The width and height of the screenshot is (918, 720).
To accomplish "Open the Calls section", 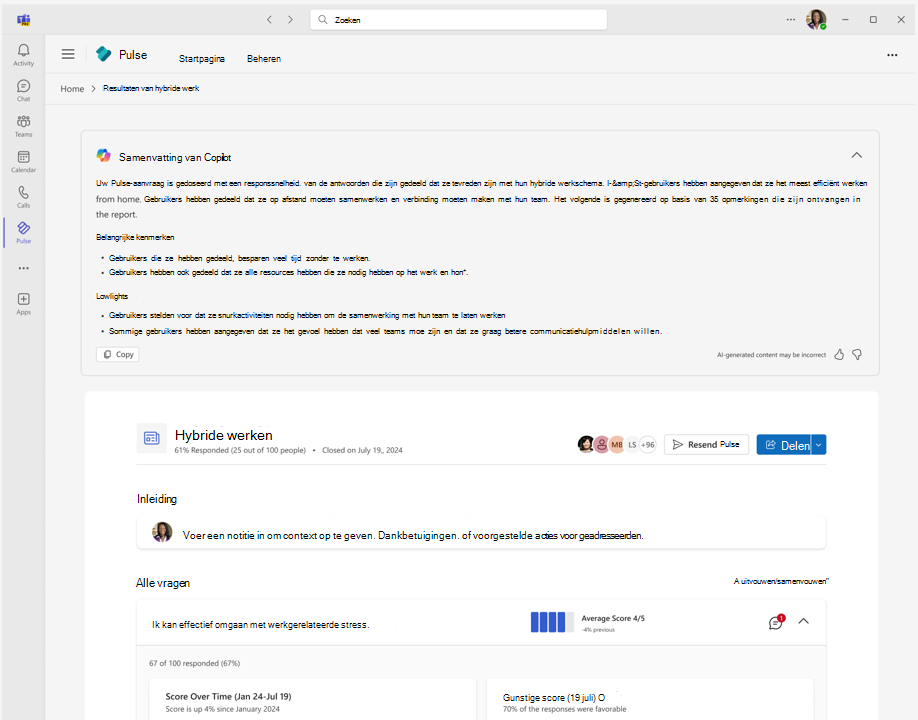I will 22,196.
